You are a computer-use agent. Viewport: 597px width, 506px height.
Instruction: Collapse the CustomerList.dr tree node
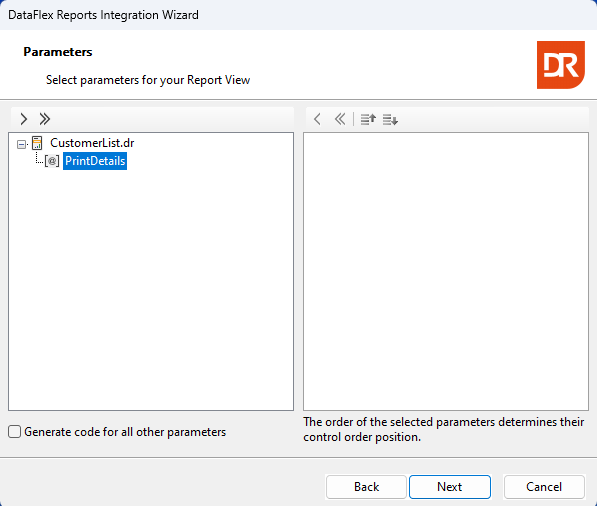tap(22, 144)
